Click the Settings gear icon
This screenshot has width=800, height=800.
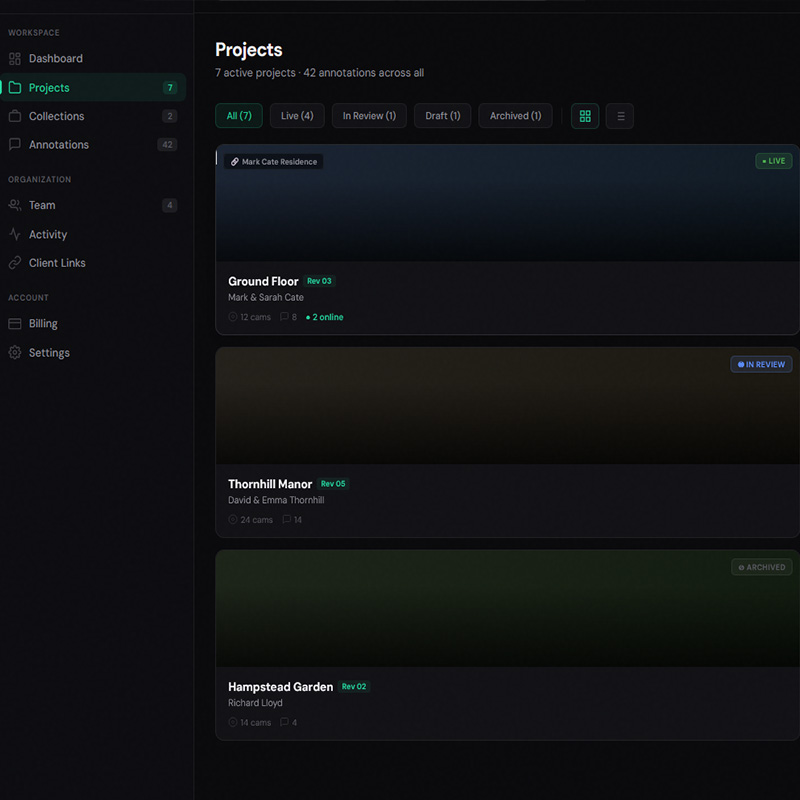(15, 353)
